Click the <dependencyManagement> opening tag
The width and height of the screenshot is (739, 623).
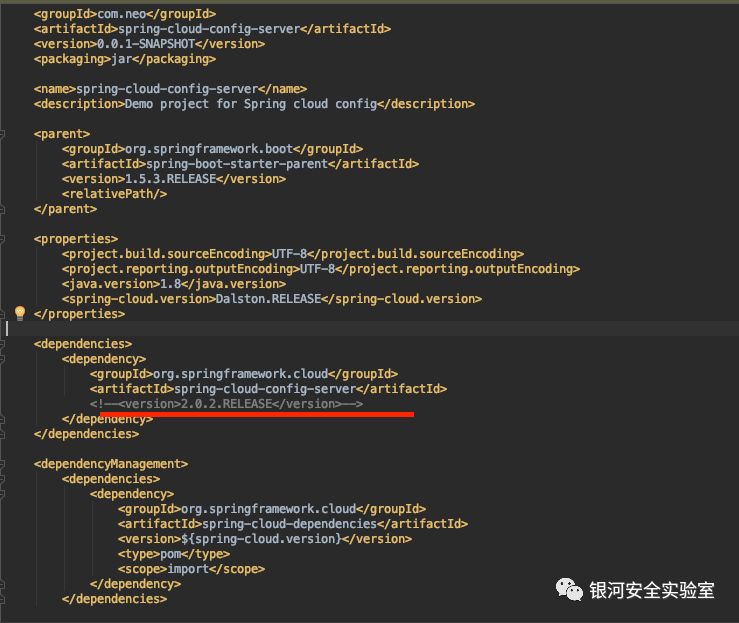tap(111, 464)
